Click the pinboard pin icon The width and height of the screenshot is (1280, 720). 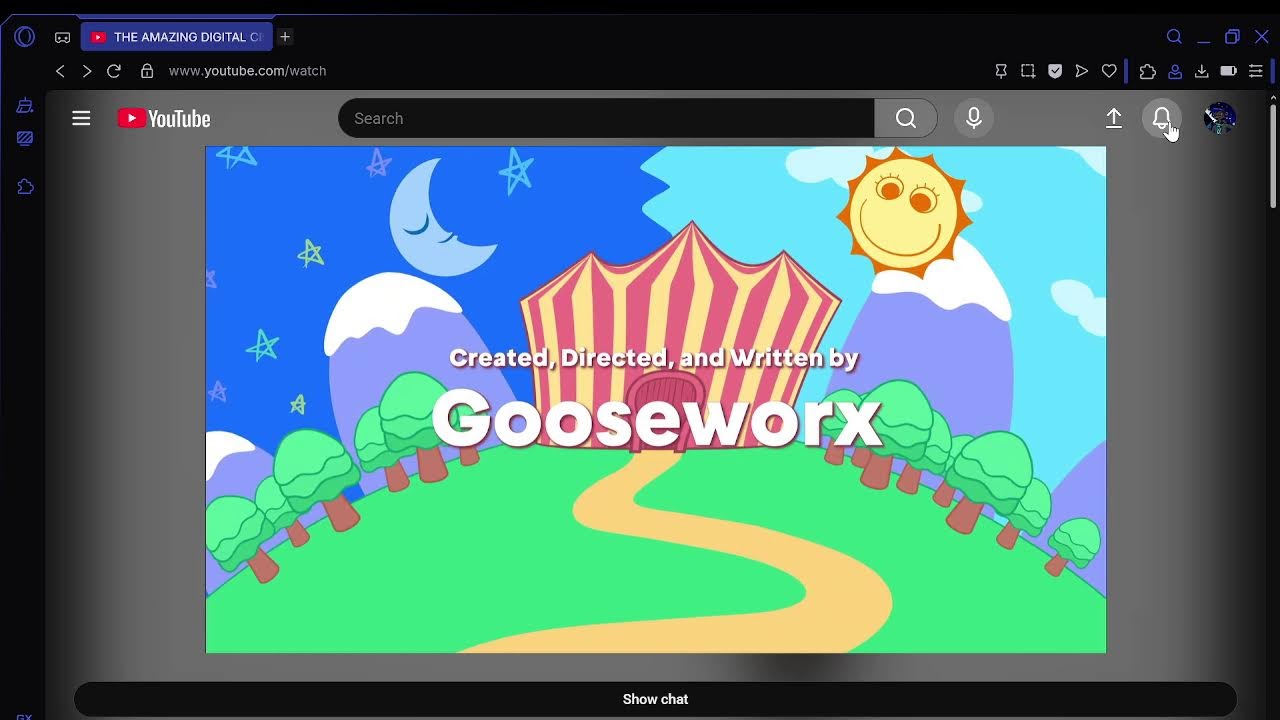(x=1001, y=71)
